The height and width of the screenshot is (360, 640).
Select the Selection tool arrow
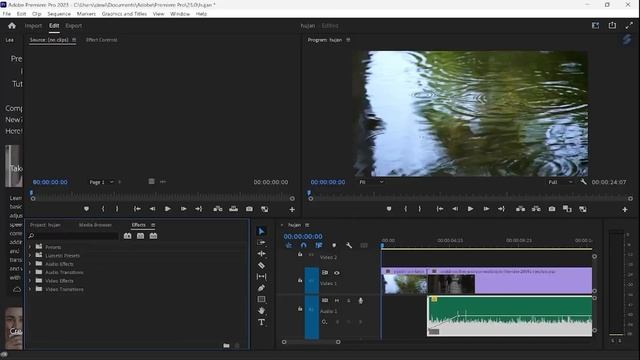(x=261, y=231)
